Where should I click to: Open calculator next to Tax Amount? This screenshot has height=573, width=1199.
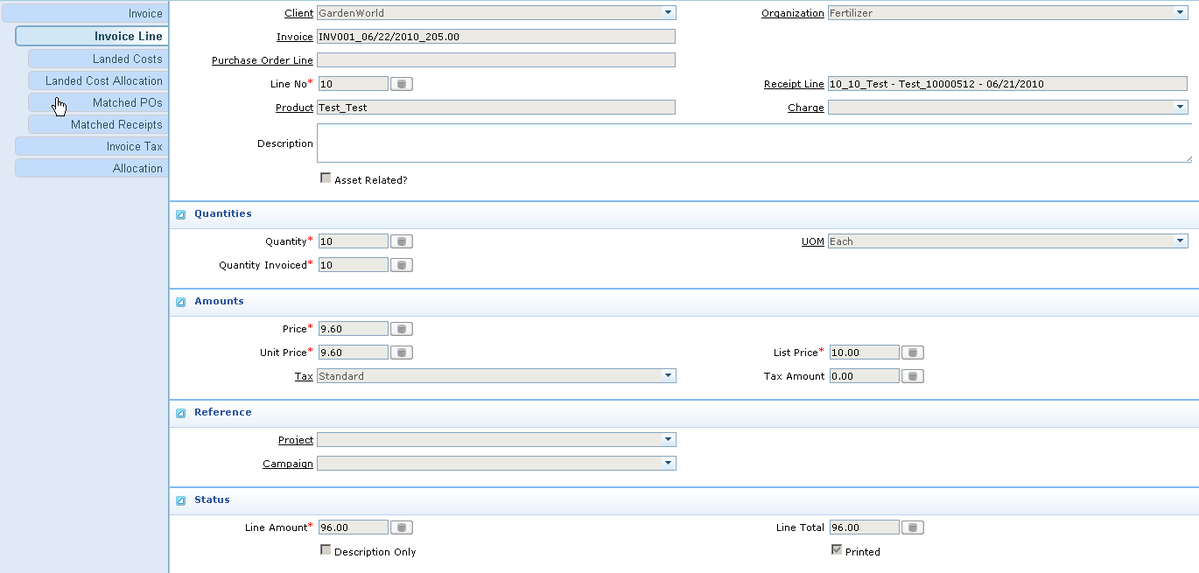pos(912,376)
